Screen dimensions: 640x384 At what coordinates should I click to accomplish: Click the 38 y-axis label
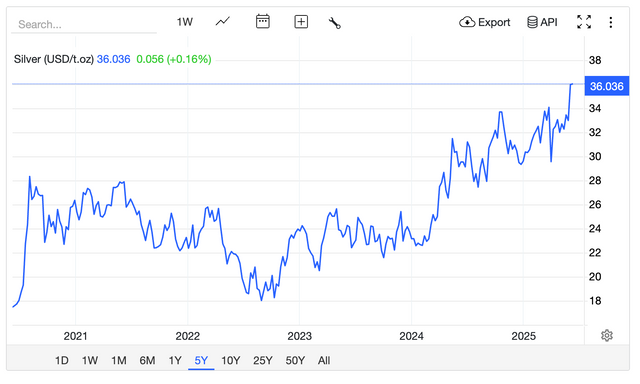(595, 60)
